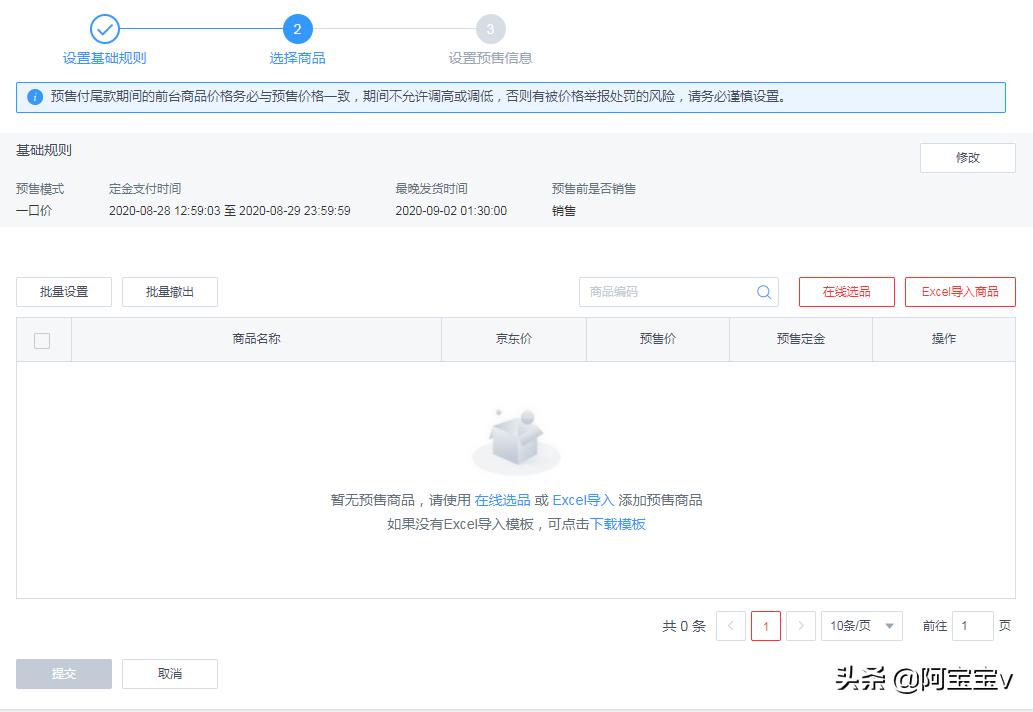Click the previous-page arrow in pagination
The height and width of the screenshot is (712, 1033).
tap(730, 625)
